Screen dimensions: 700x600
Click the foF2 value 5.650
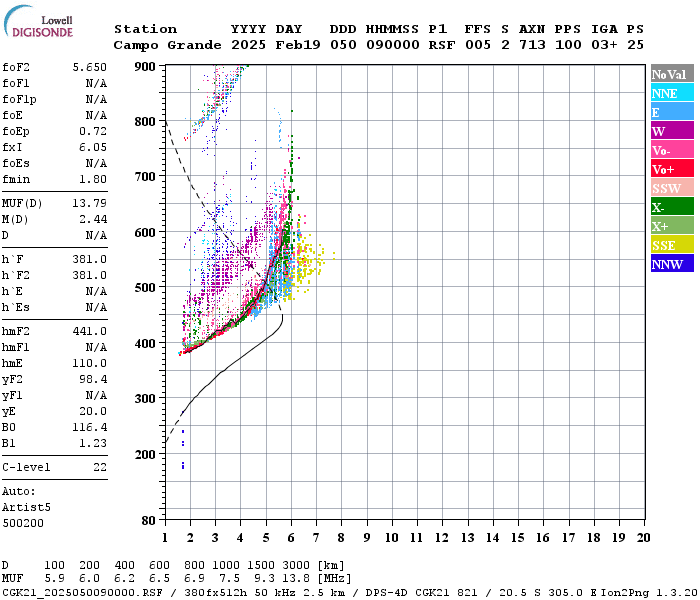pos(90,67)
